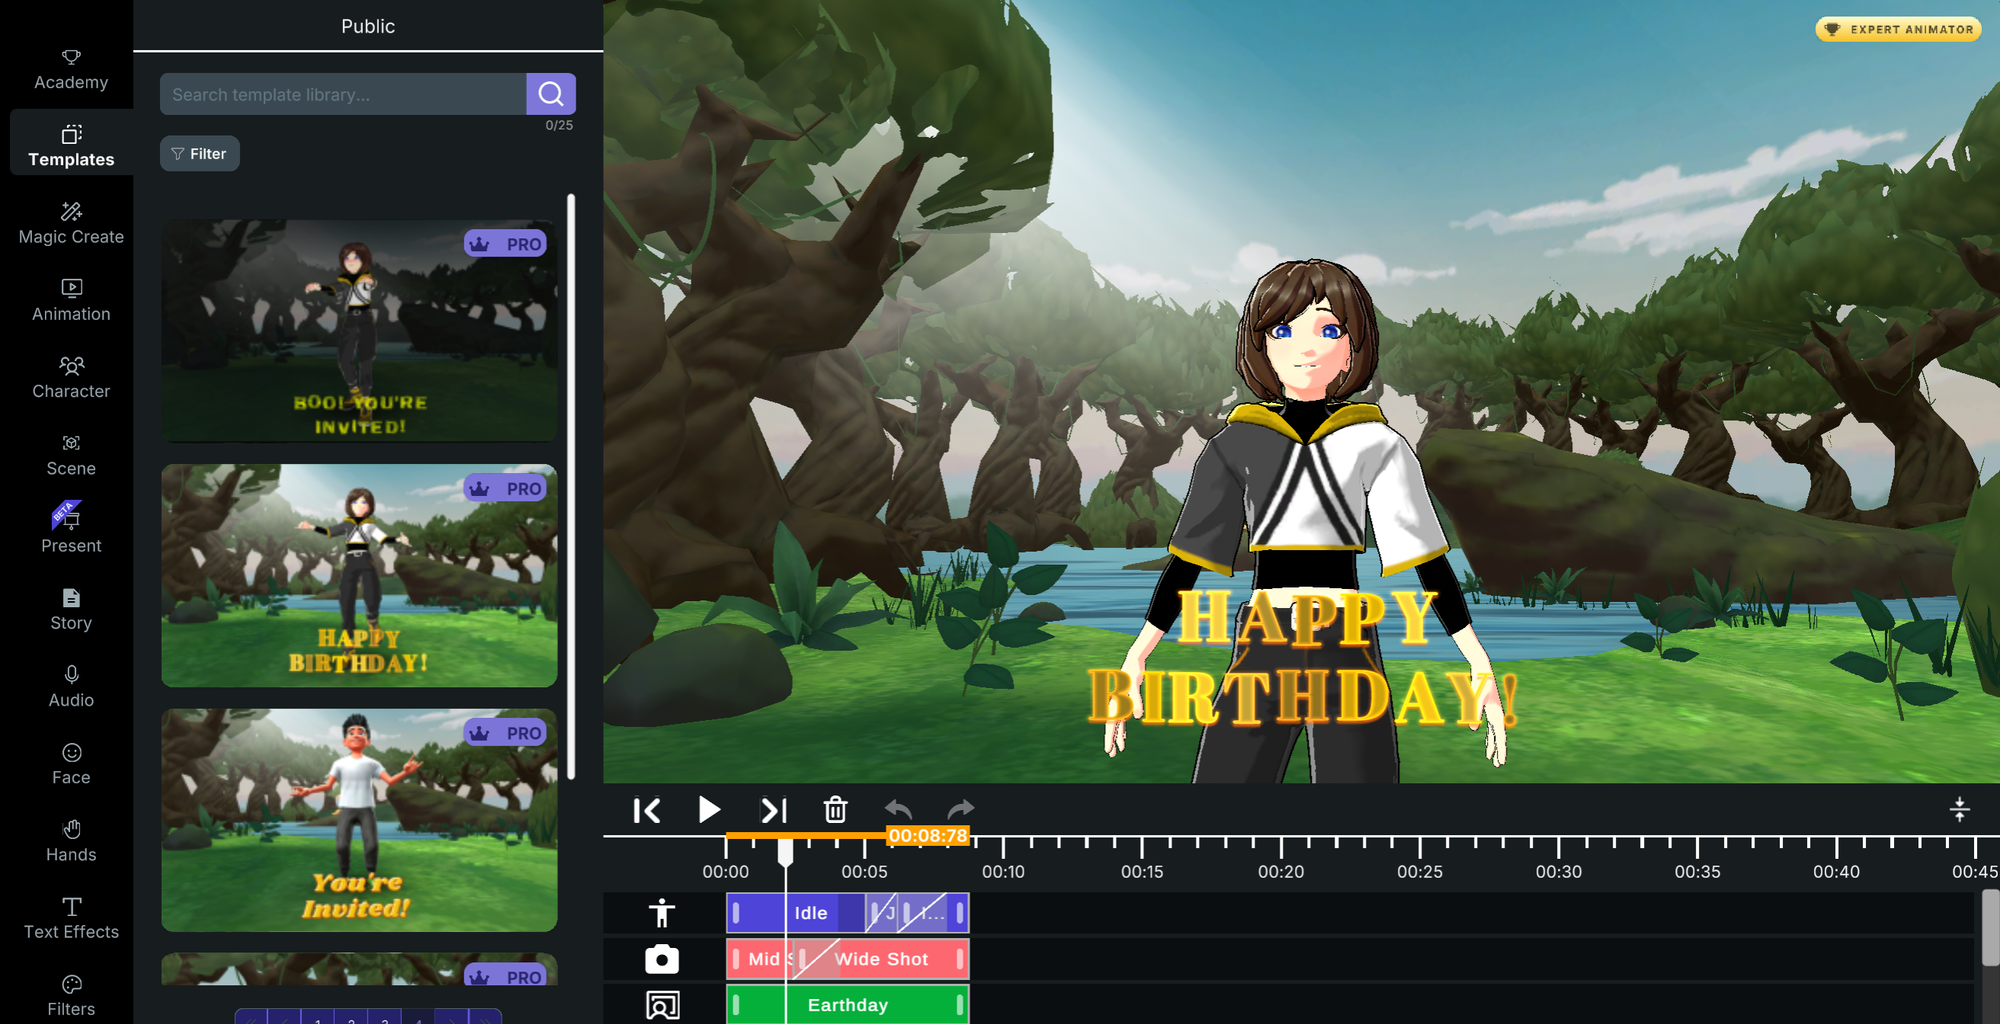Open the Magic Create panel
Image resolution: width=2000 pixels, height=1024 pixels.
click(70, 222)
